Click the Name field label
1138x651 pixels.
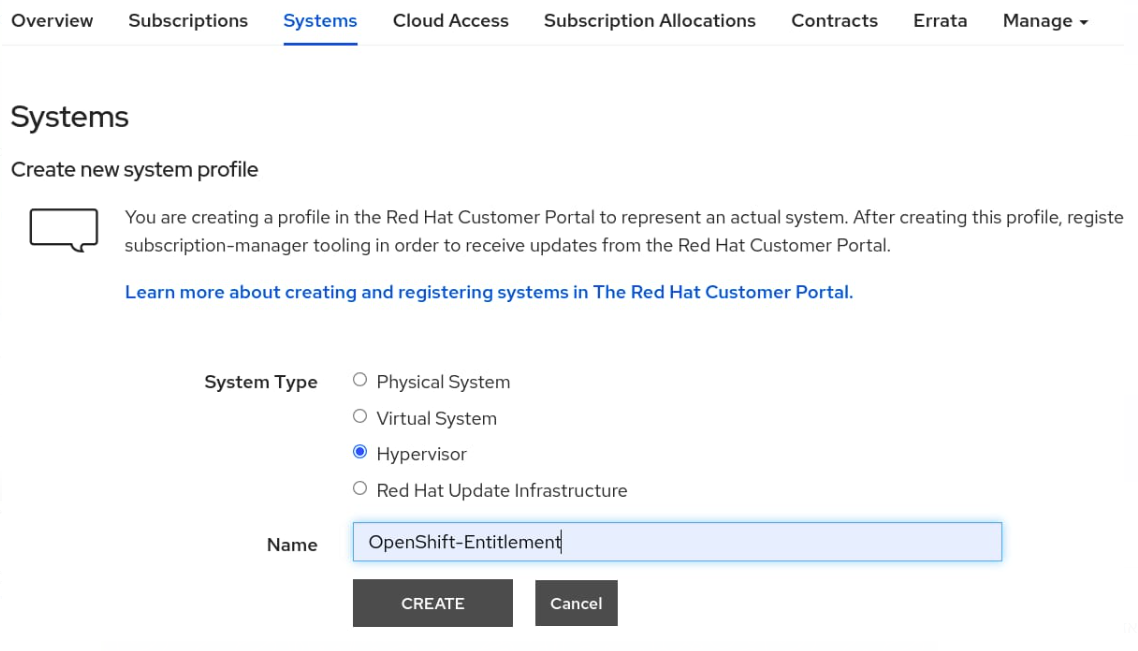[x=292, y=545]
